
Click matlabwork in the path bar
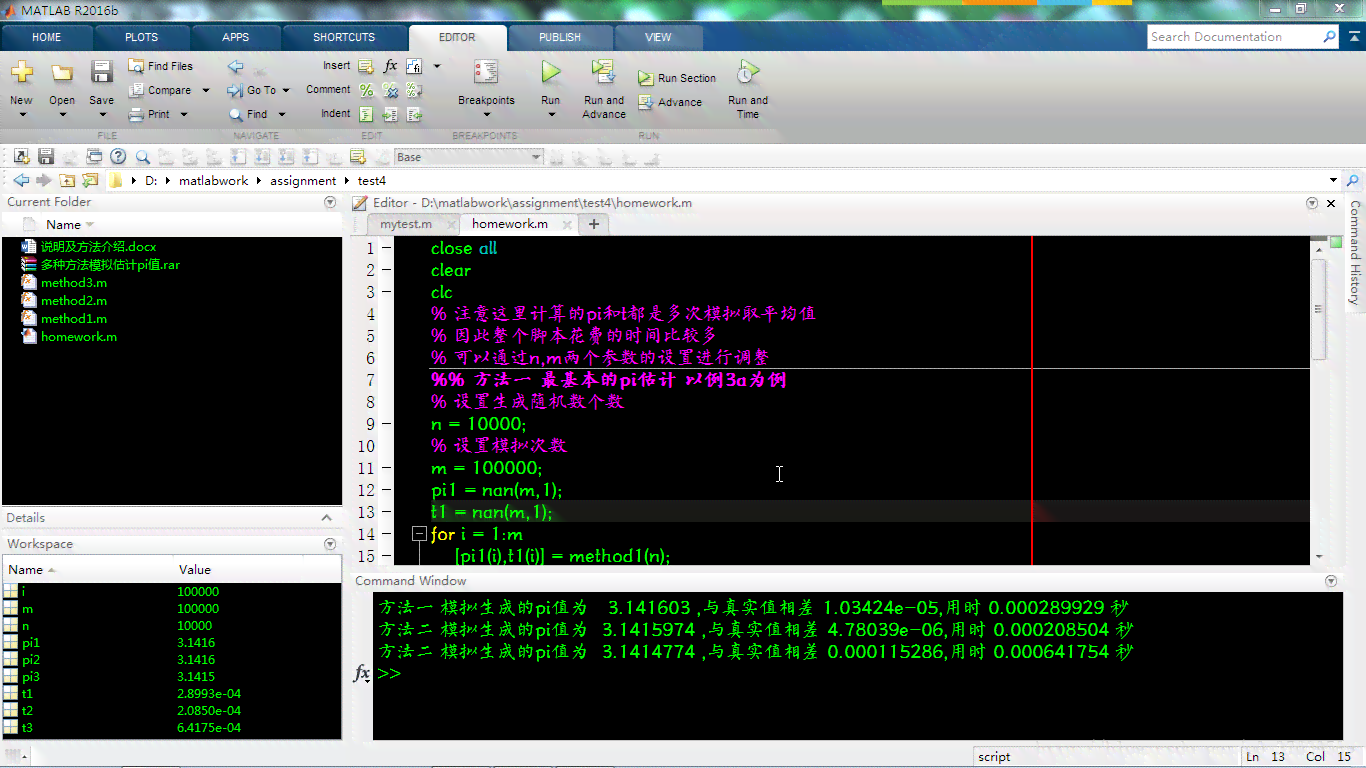(213, 181)
